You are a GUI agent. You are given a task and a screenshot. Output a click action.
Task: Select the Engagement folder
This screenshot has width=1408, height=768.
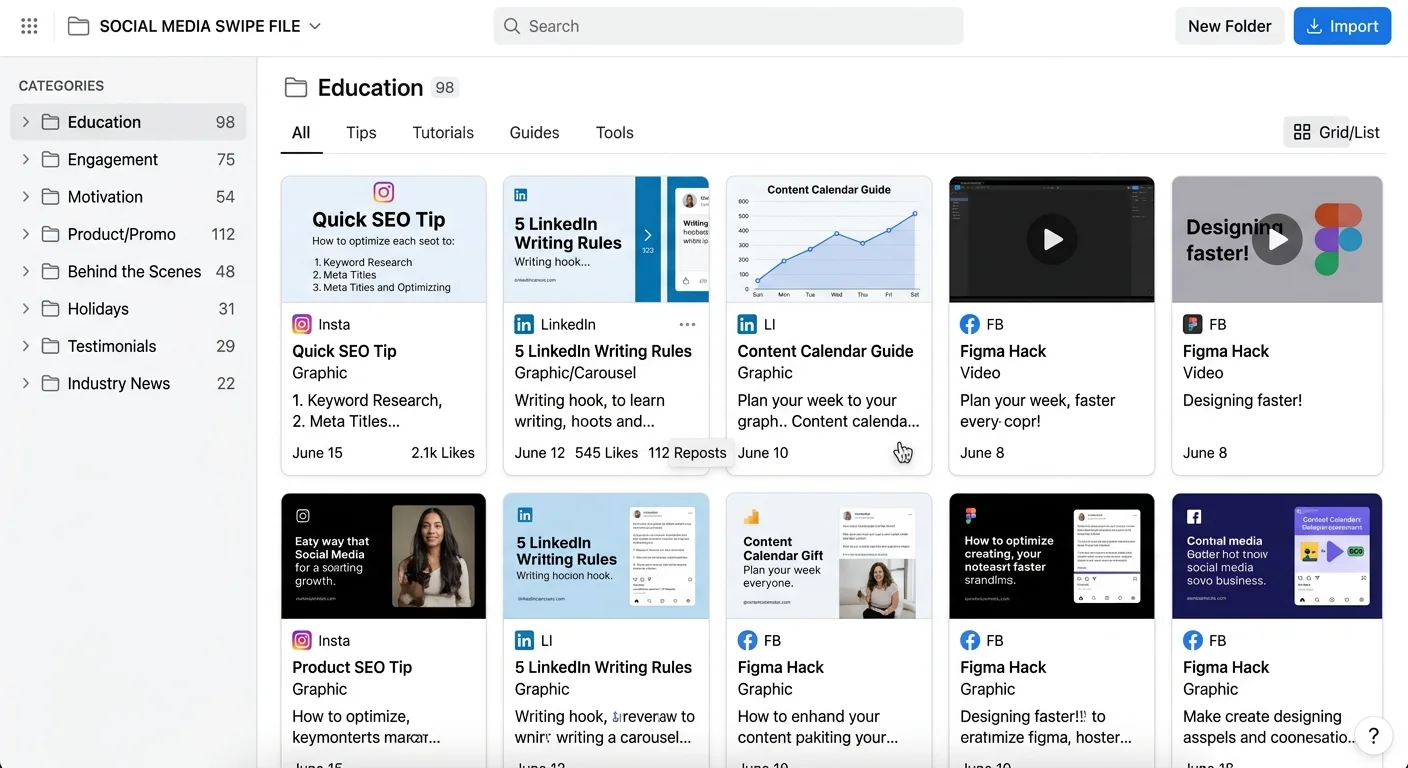pyautogui.click(x=128, y=159)
